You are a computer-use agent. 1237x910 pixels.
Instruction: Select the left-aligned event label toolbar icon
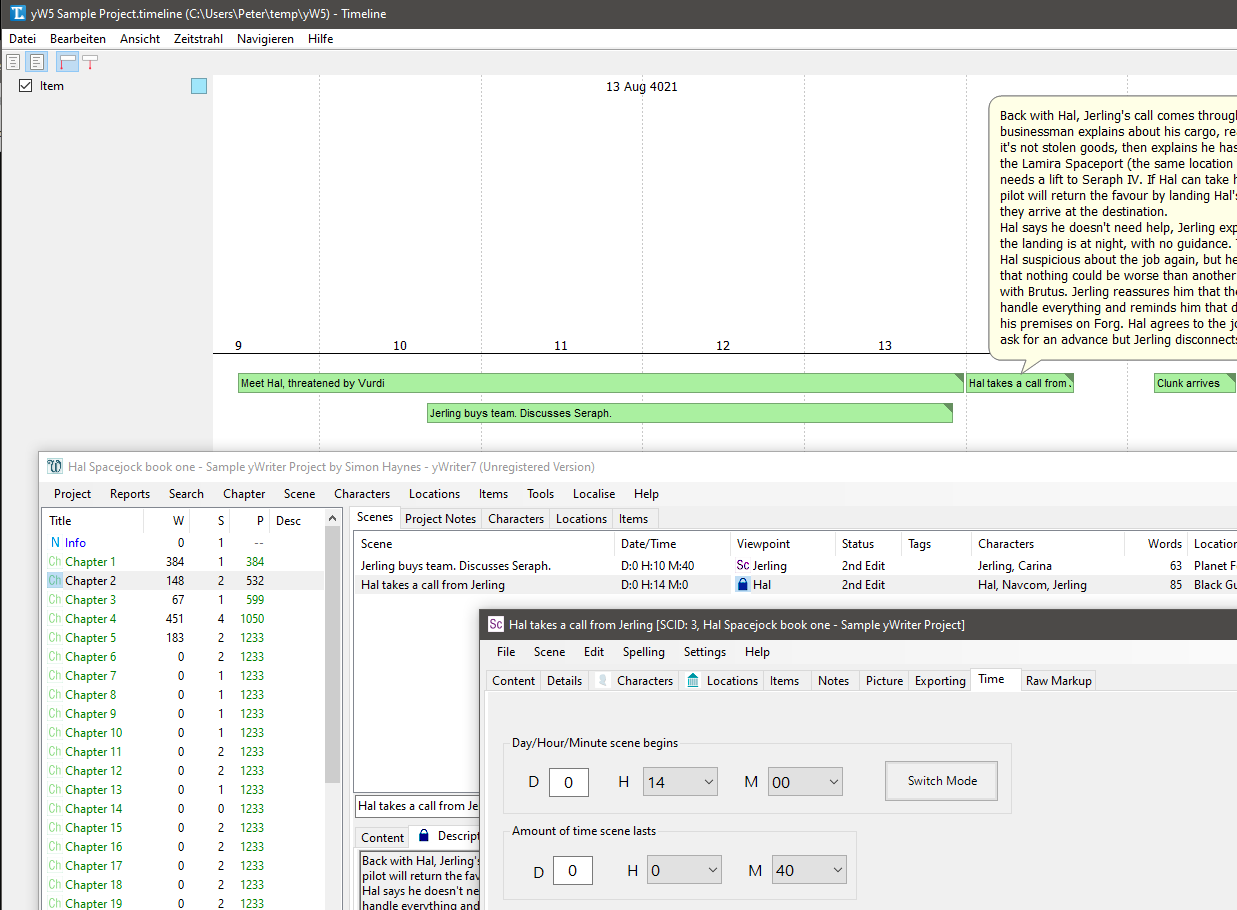click(x=67, y=62)
